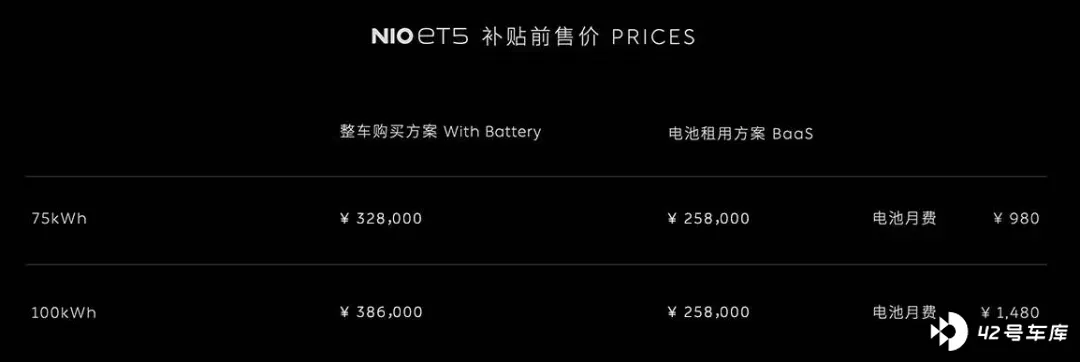This screenshot has height=362, width=1080.
Task: Click the ¥ 1,480 monthly fee
Action: 1010,312
